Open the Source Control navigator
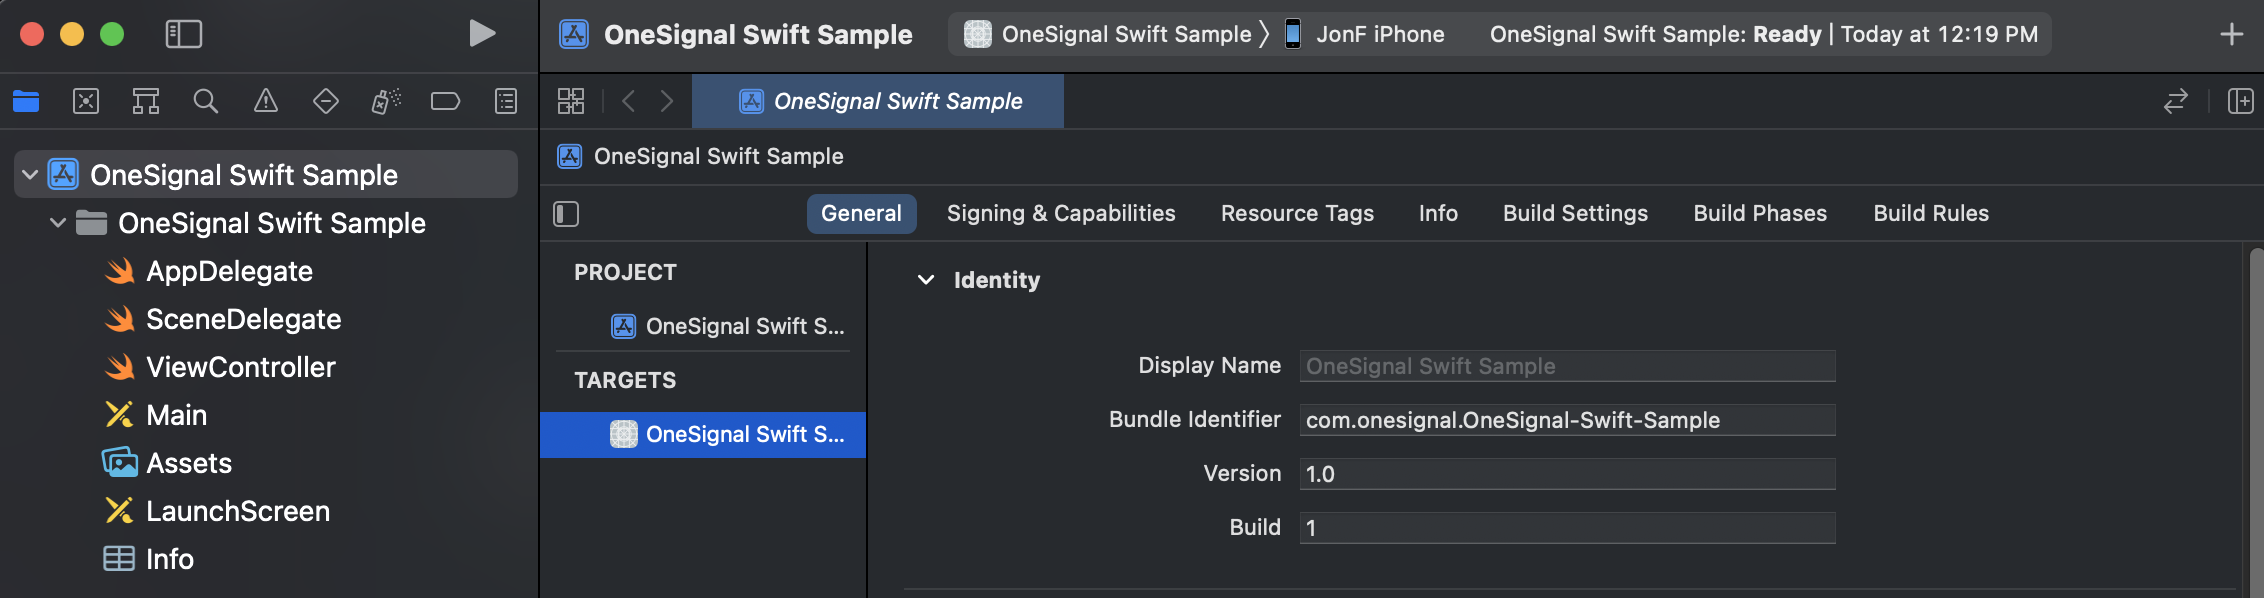This screenshot has width=2264, height=598. (86, 101)
